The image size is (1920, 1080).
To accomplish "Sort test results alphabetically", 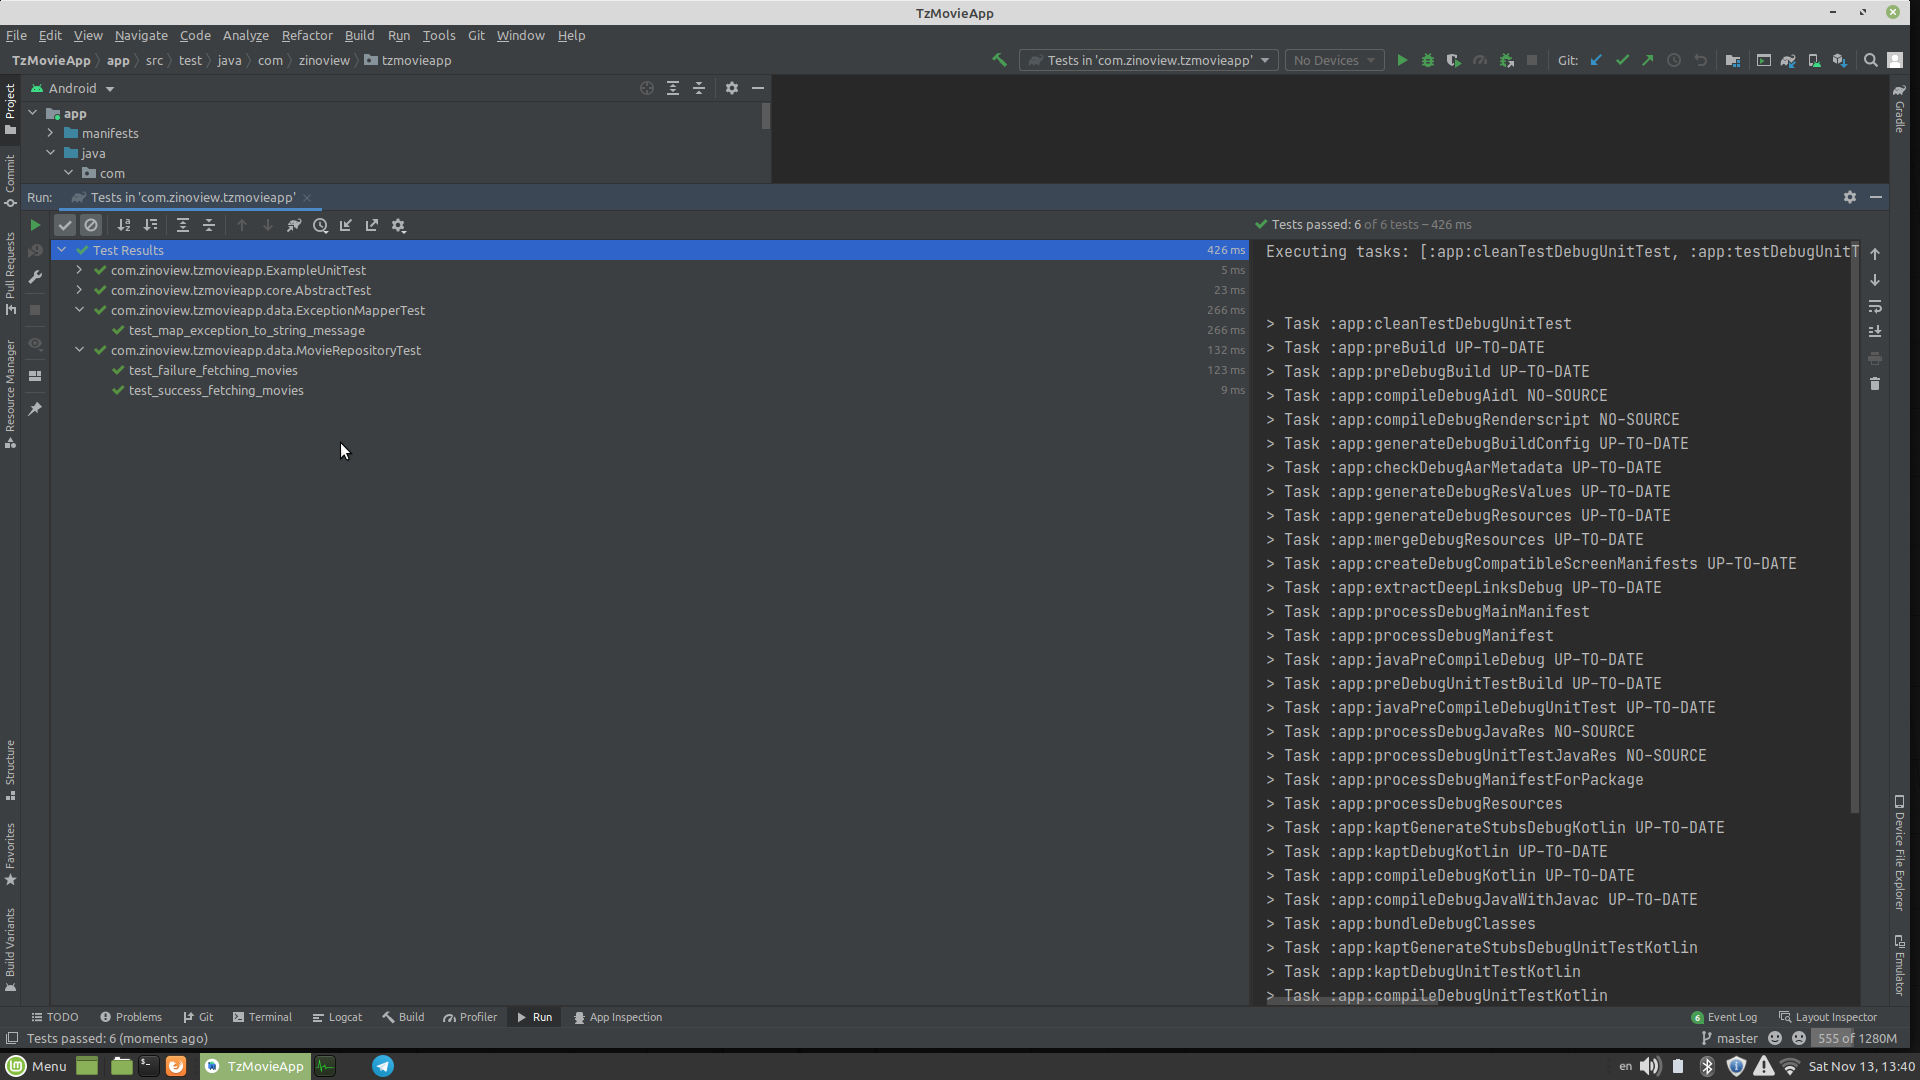I will (124, 225).
